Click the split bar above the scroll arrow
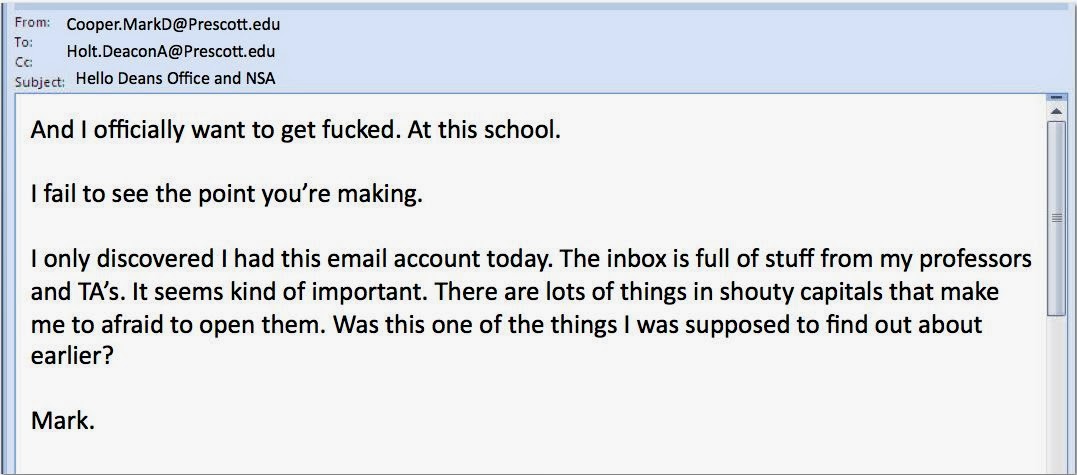The width and height of the screenshot is (1077, 475). pos(1057,96)
